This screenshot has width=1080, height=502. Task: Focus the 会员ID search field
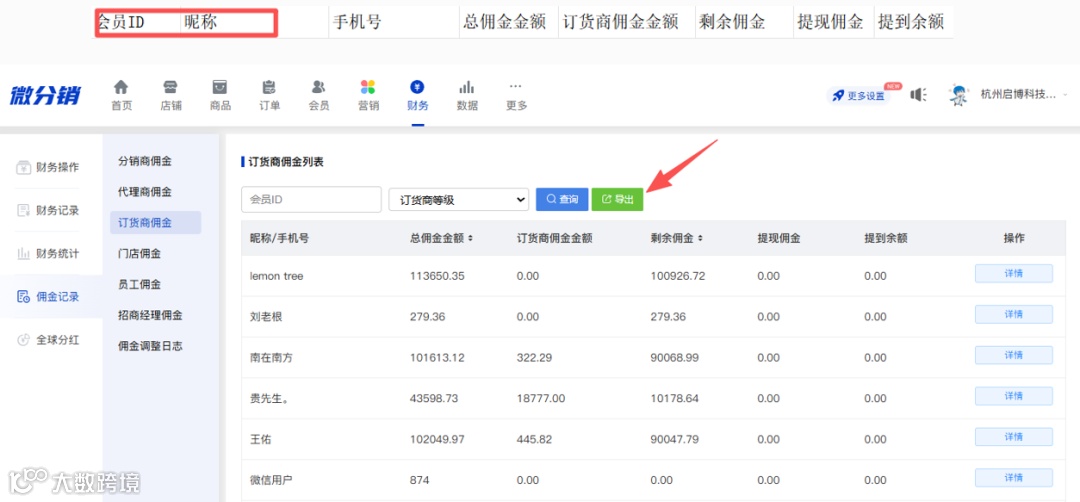pos(311,200)
